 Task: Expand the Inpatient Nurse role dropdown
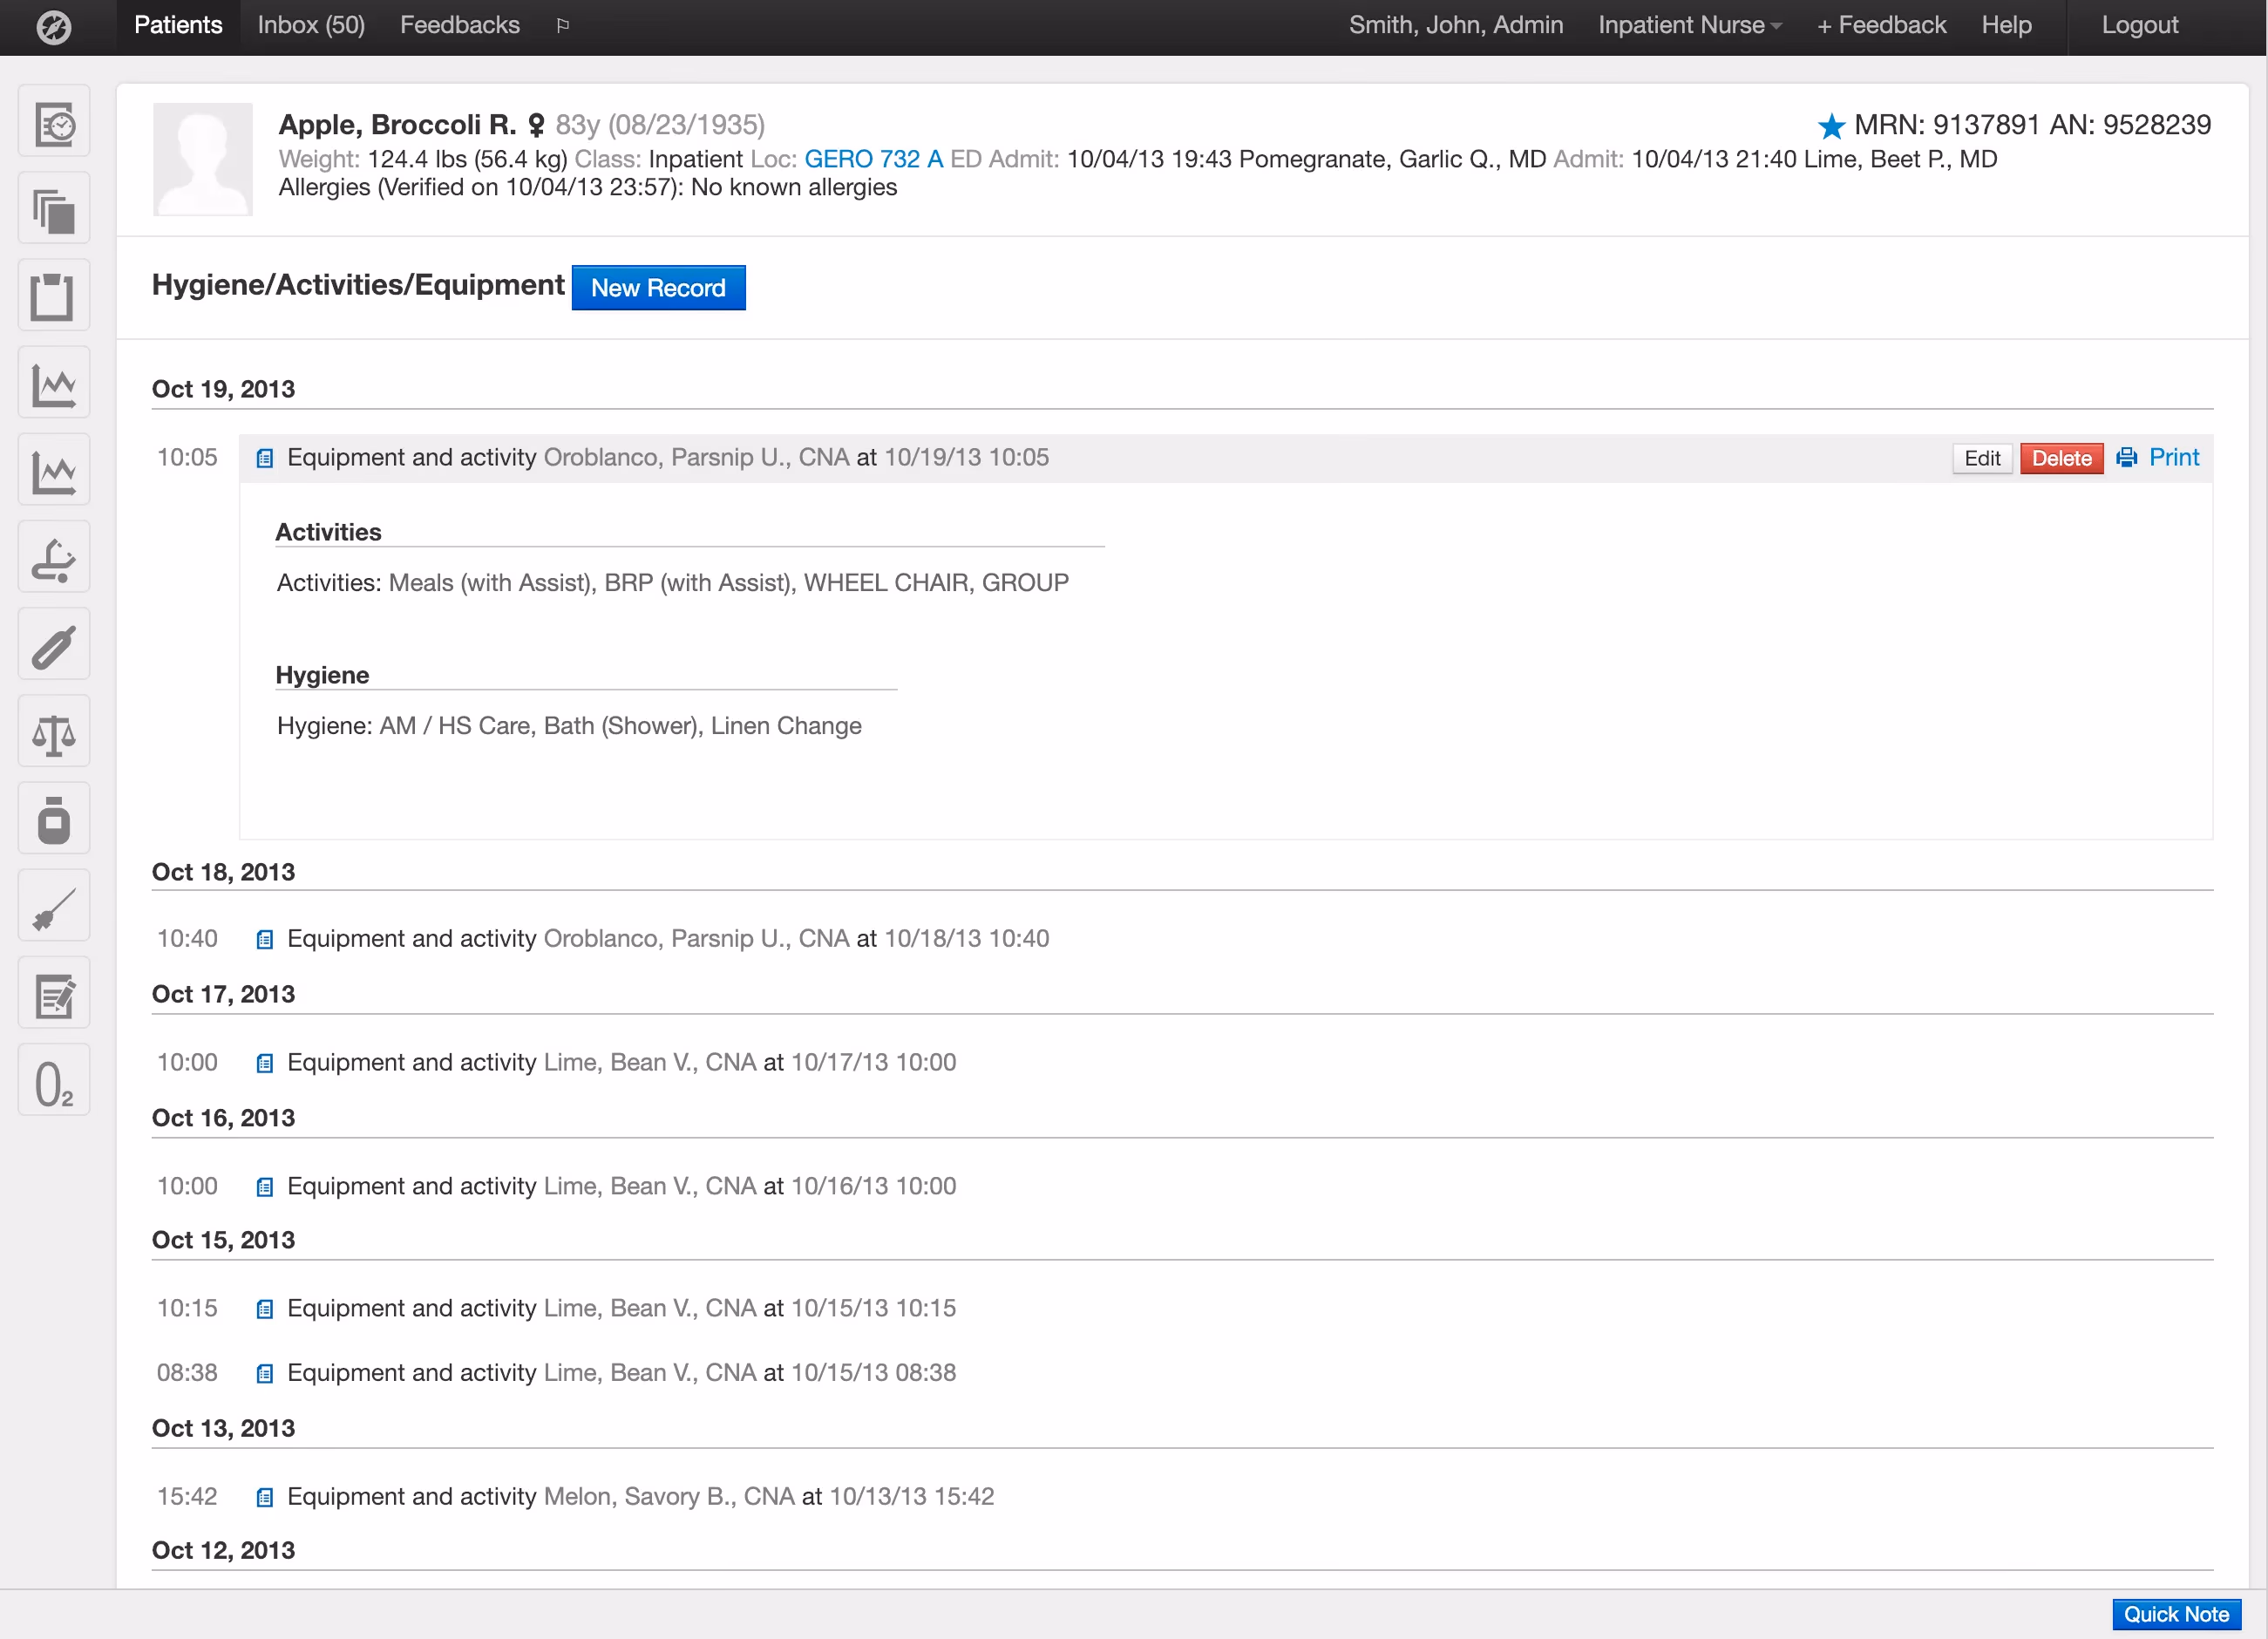point(1689,25)
